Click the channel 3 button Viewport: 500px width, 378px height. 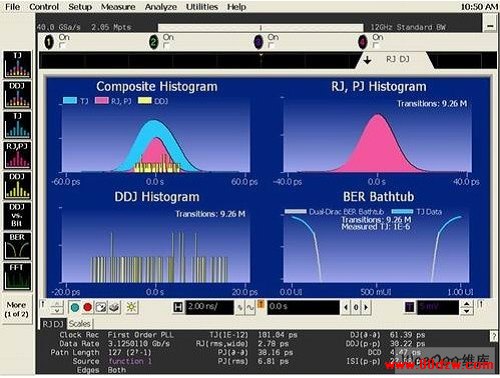(258, 42)
